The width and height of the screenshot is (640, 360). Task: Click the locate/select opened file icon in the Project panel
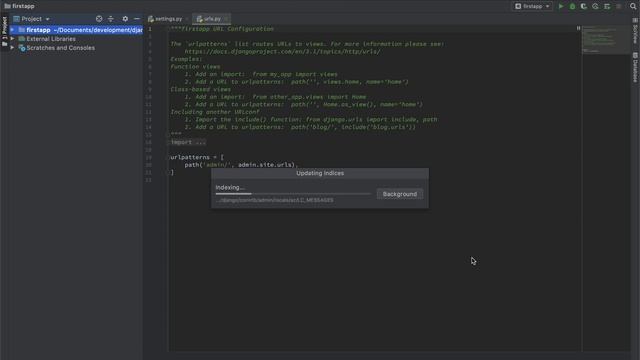click(99, 19)
